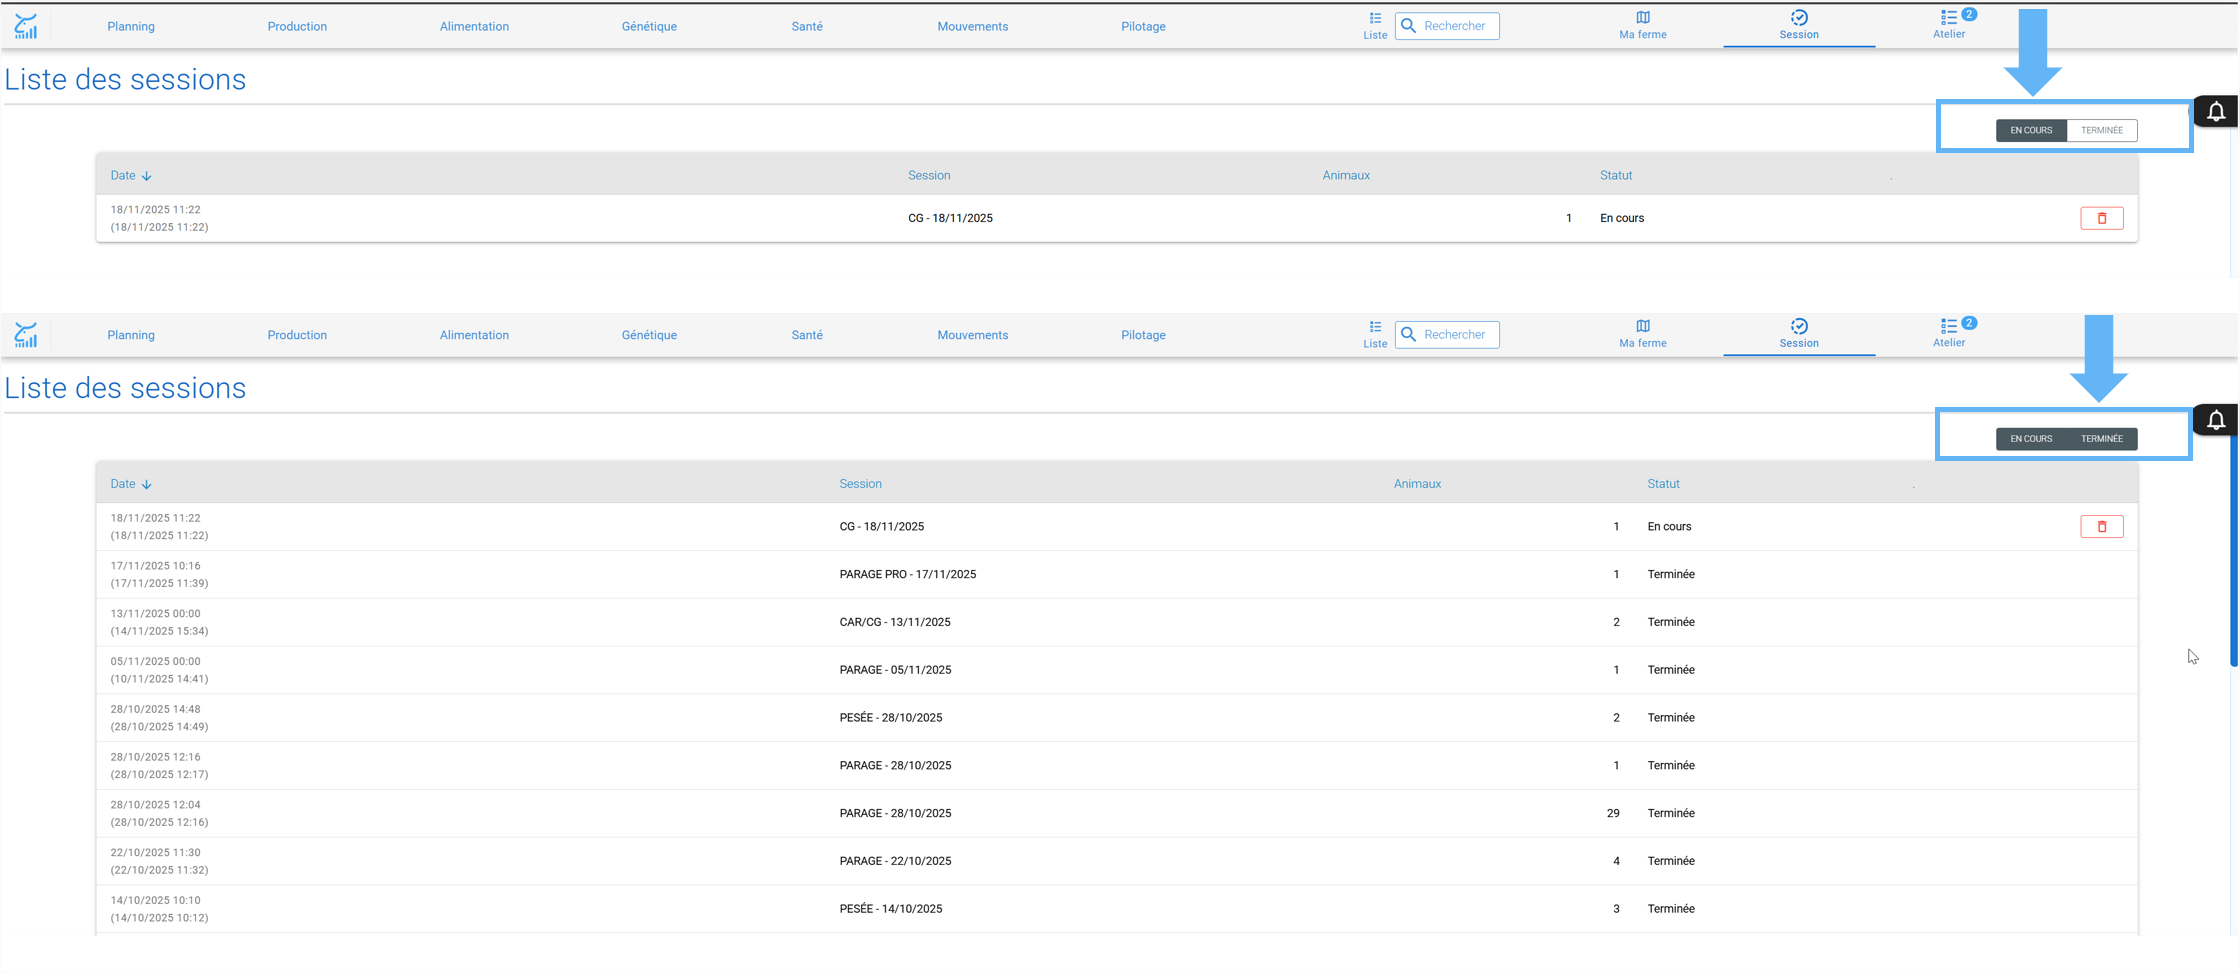
Task: Delete CG session via trash icon, bottom panel
Action: pos(2101,527)
